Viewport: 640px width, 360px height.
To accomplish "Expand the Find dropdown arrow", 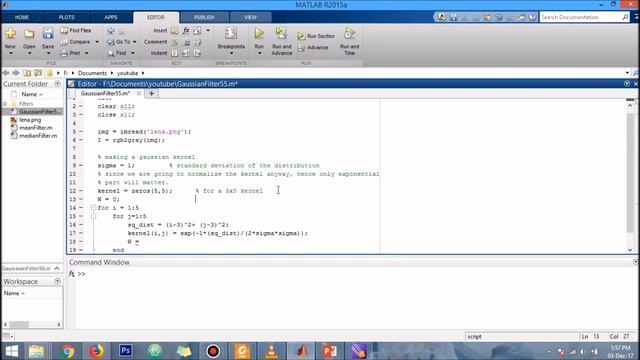I will pos(132,53).
